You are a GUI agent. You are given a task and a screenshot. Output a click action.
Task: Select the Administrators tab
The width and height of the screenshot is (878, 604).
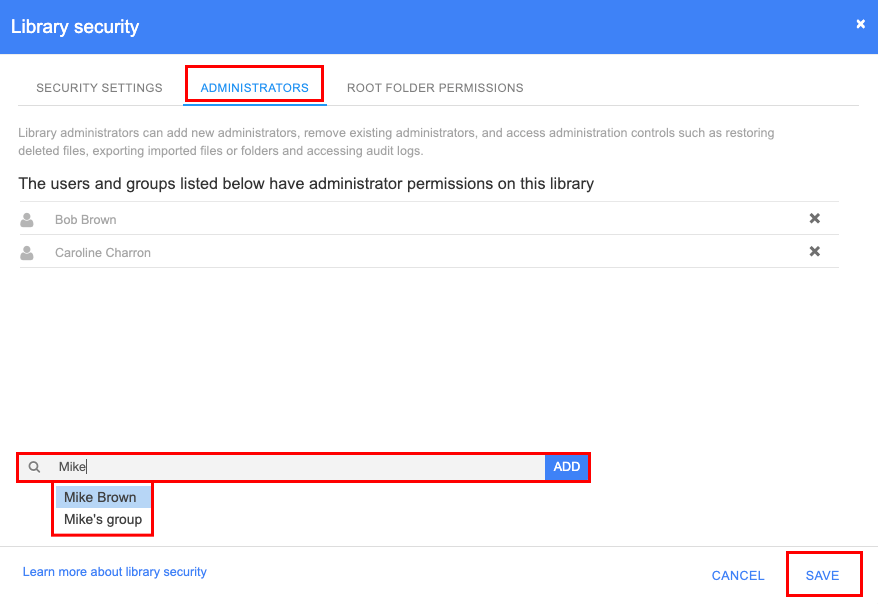[253, 88]
